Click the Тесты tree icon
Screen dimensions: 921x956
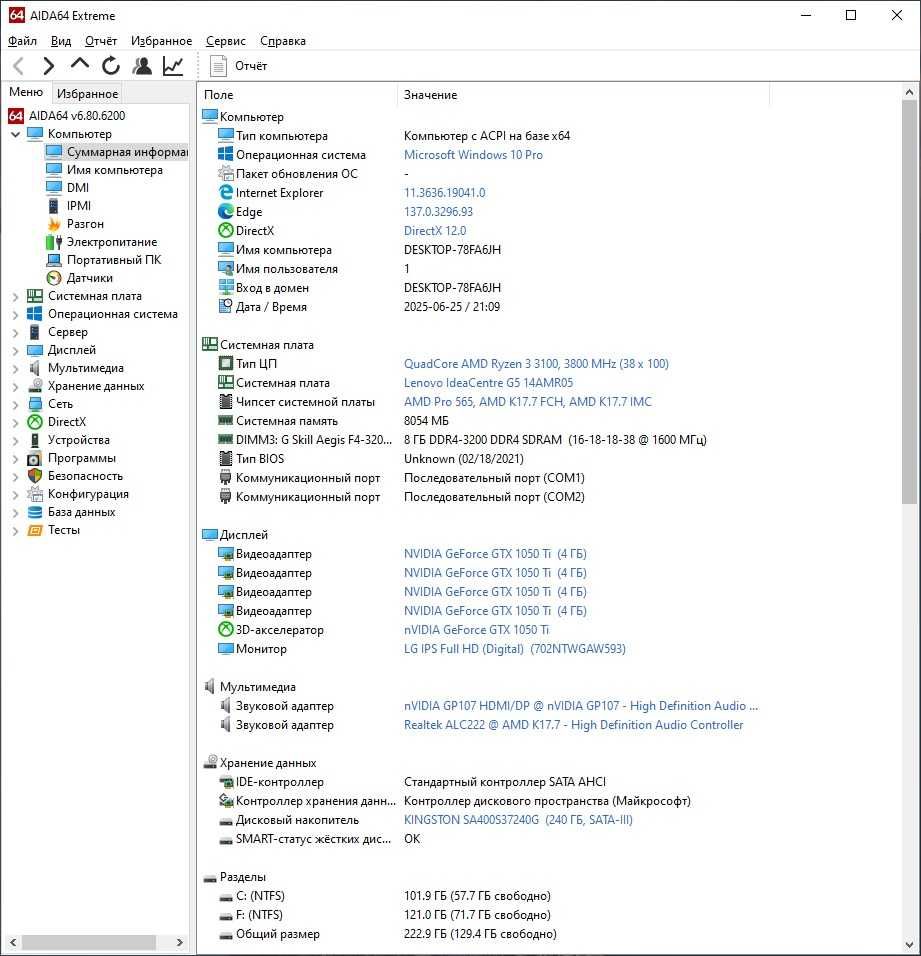tap(35, 530)
